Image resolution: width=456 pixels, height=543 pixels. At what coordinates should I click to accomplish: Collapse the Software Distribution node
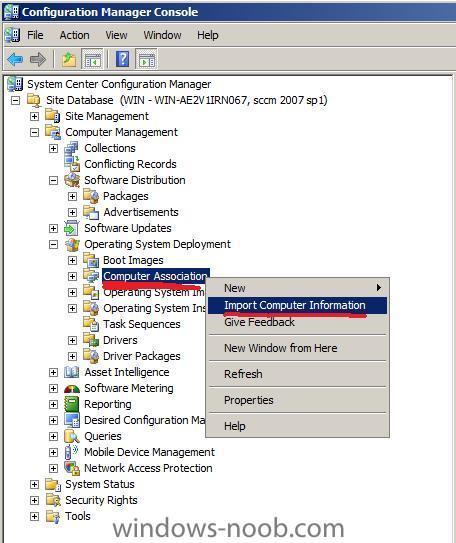53,180
